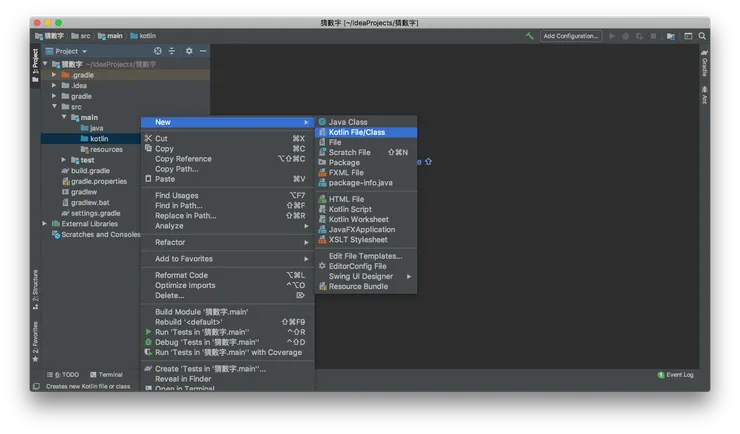The height and width of the screenshot is (434, 740).
Task: Click Reformat Code in context menu
Action: (181, 275)
